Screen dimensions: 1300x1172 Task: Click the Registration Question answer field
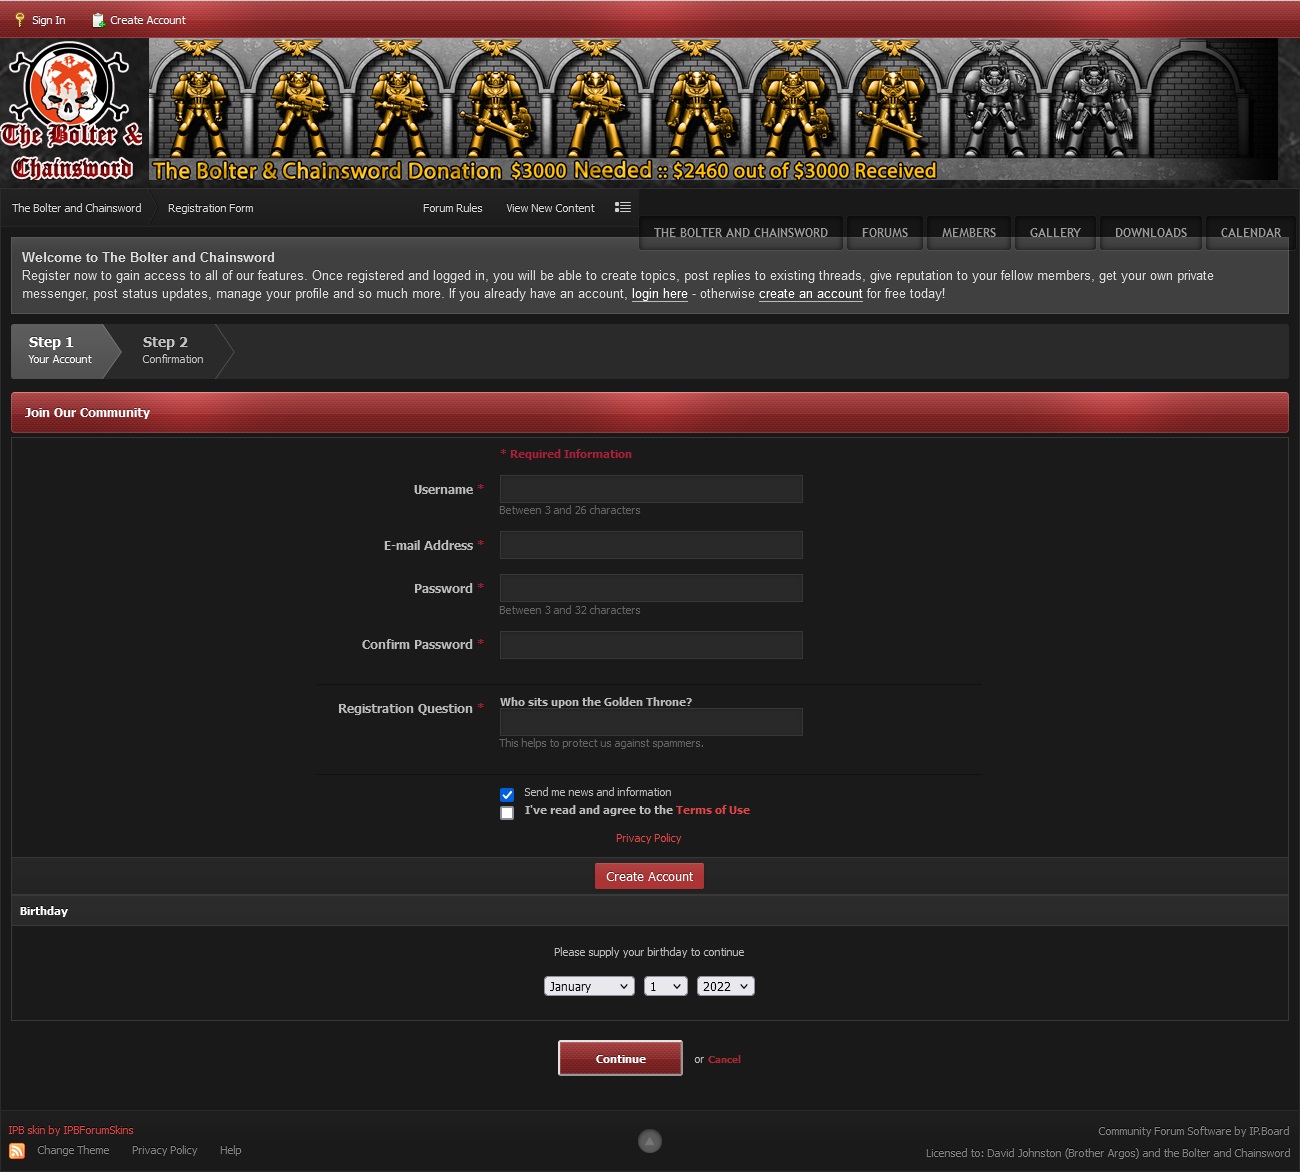[x=651, y=722]
